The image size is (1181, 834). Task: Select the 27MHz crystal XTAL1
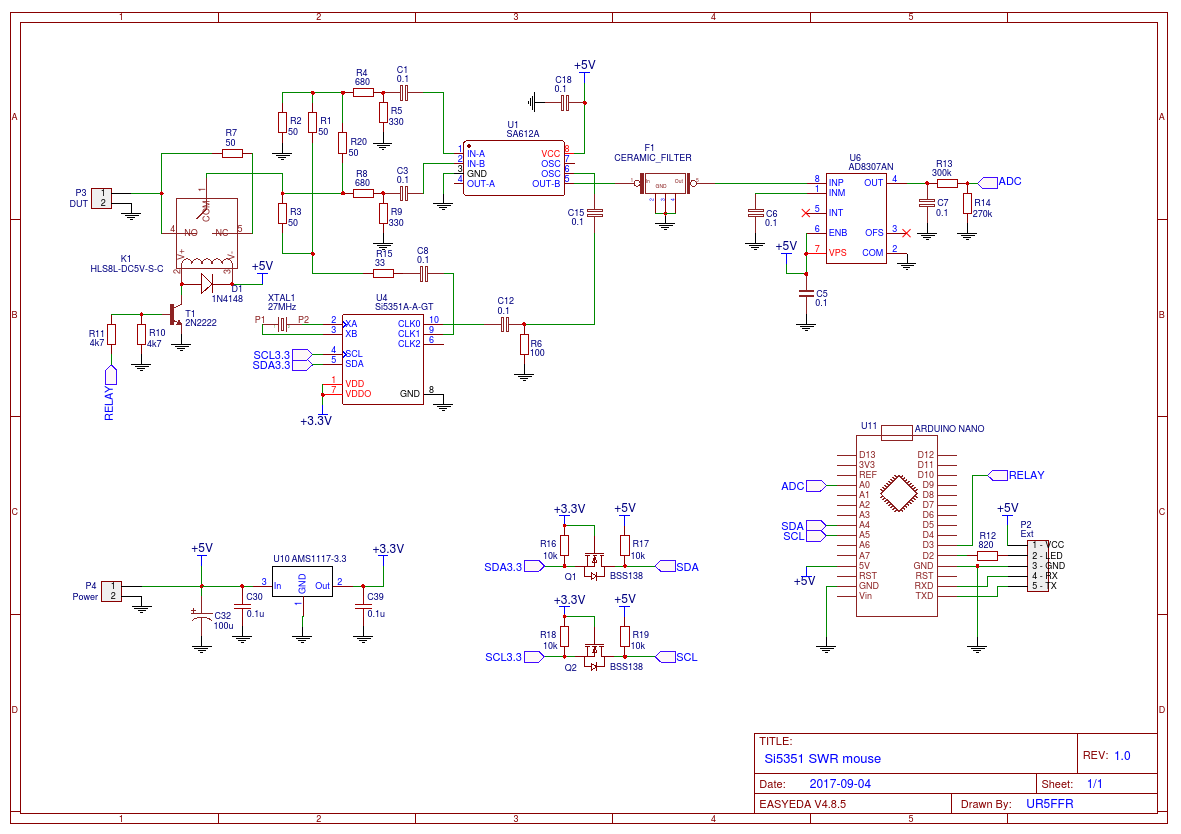click(282, 324)
